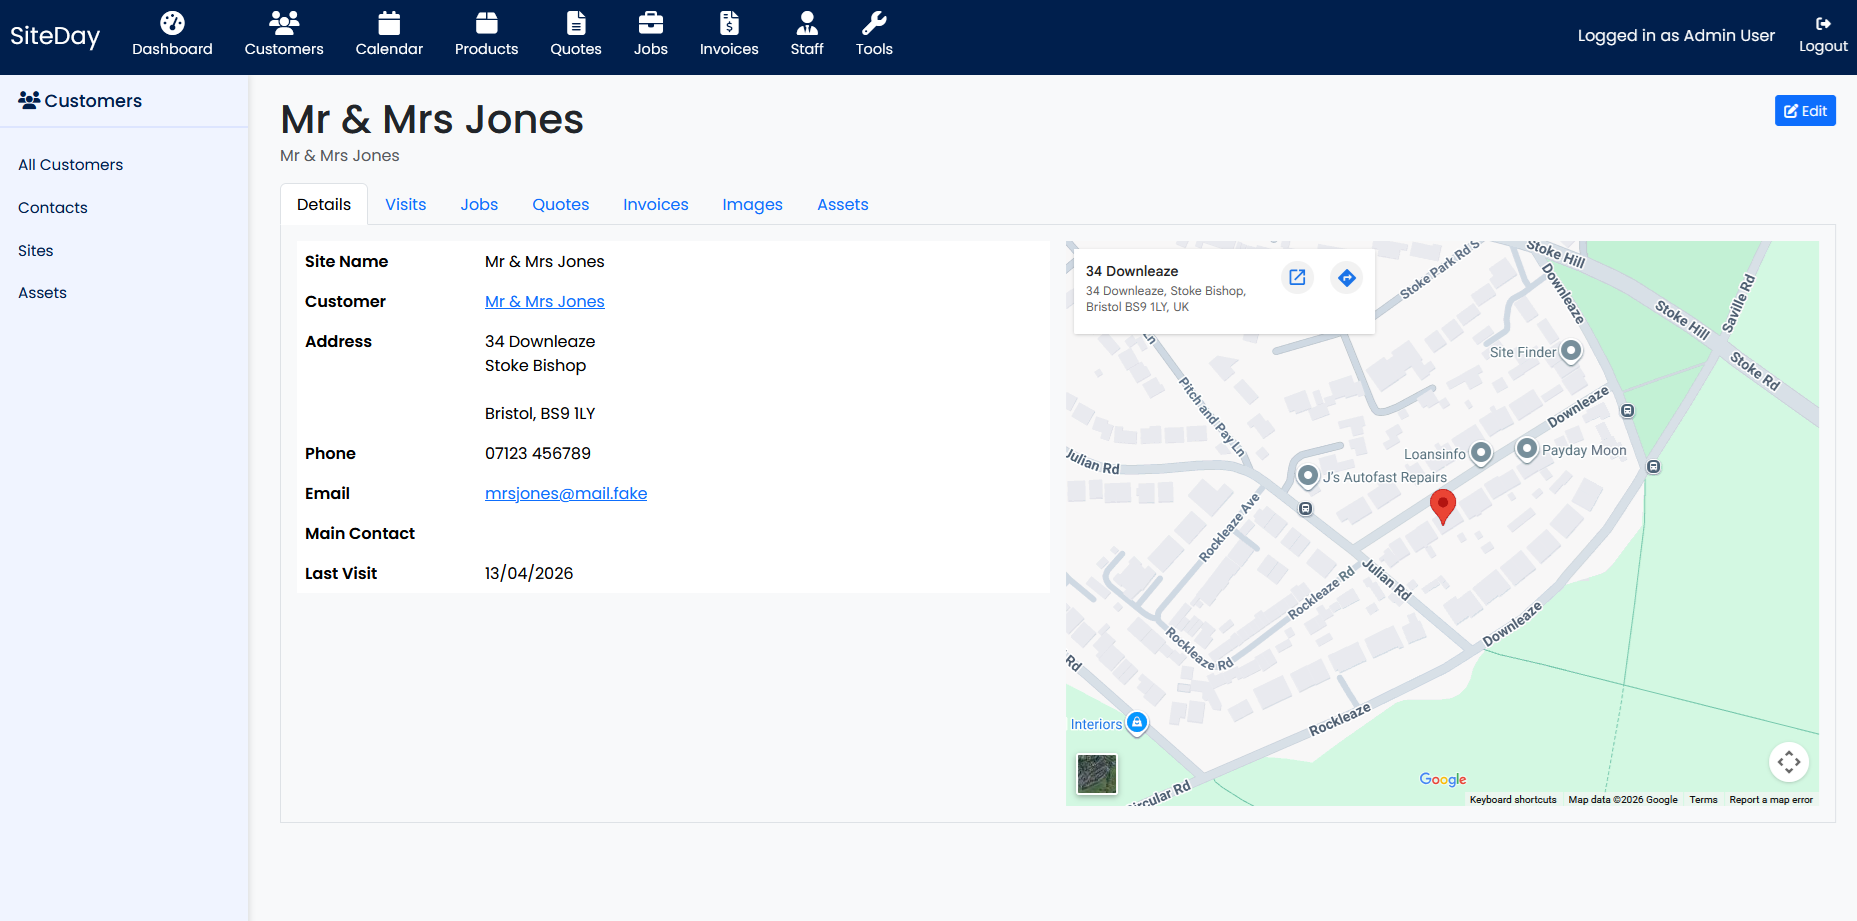Click the Logout icon
Screen dimensions: 1857x921
(x=1823, y=24)
